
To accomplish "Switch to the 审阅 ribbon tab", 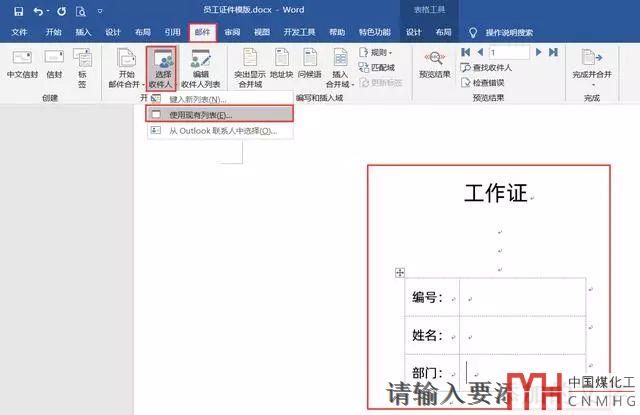I will tap(232, 32).
